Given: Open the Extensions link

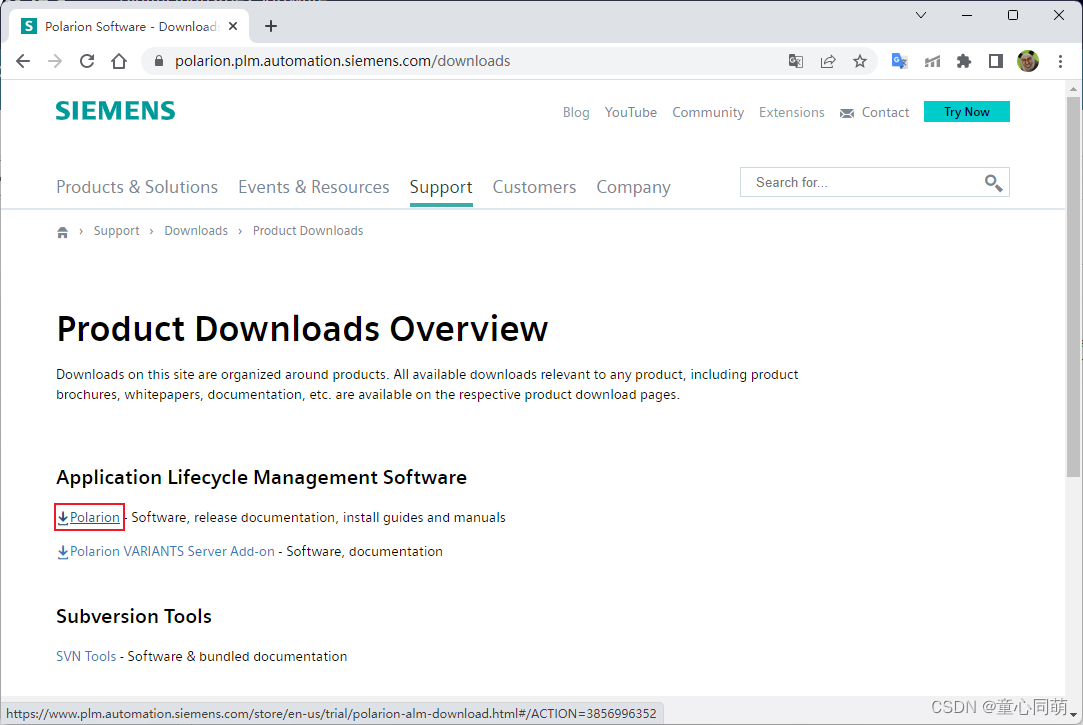Looking at the screenshot, I should coord(792,112).
